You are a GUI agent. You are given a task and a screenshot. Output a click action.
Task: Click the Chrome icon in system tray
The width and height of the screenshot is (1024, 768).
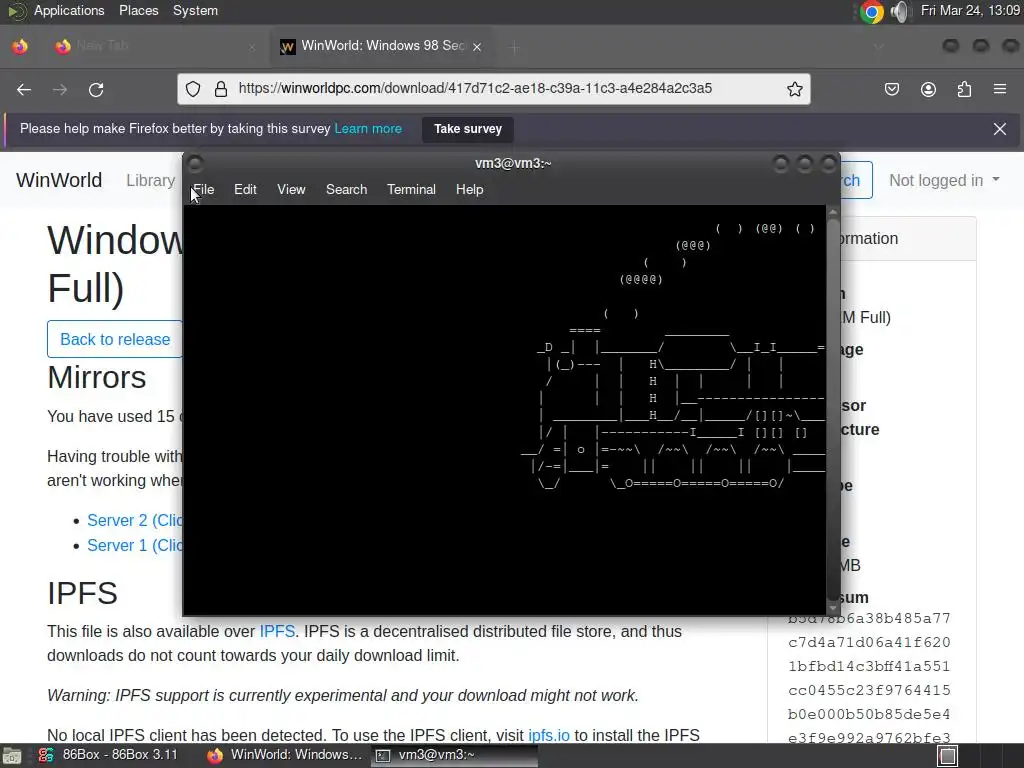871,11
